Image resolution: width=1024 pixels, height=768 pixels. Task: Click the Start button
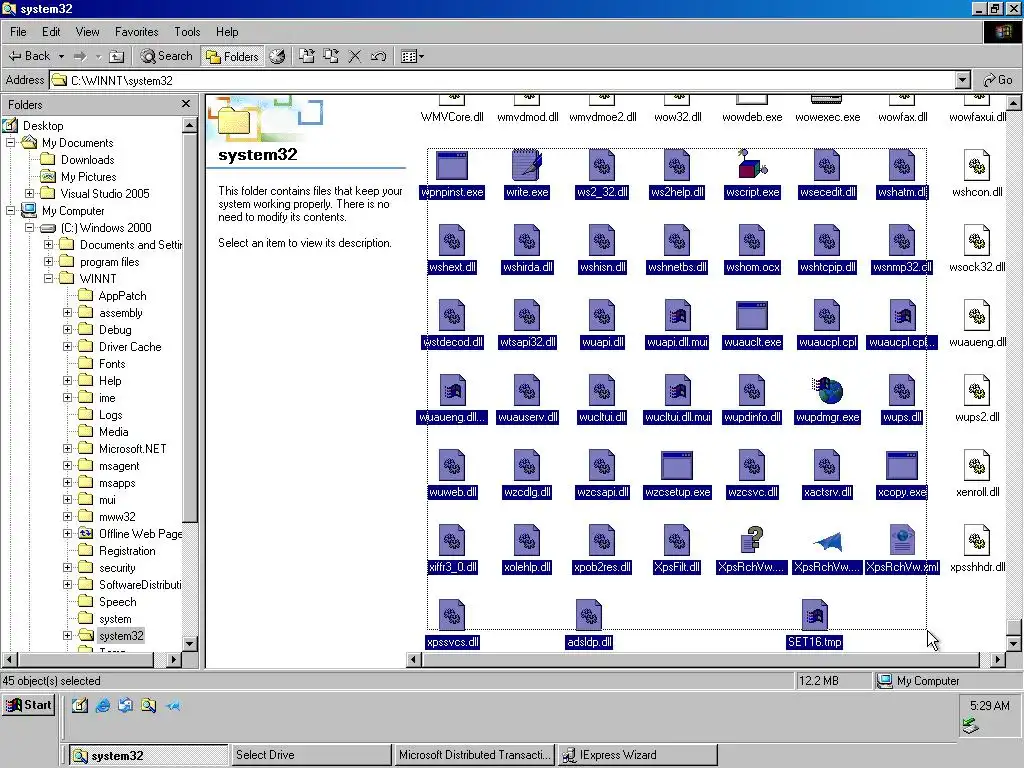tap(29, 705)
